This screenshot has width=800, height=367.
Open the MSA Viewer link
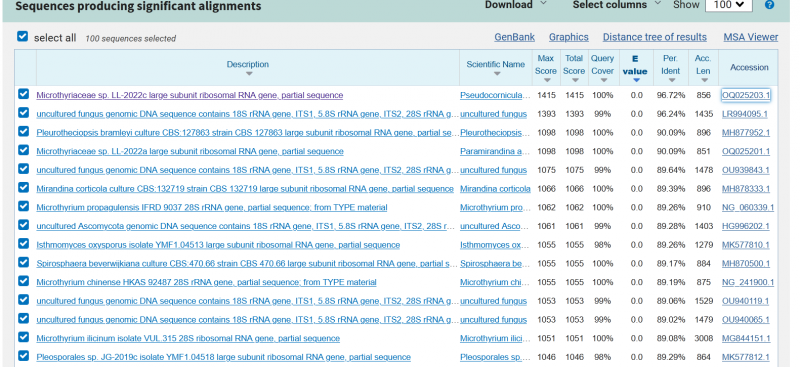pos(751,37)
